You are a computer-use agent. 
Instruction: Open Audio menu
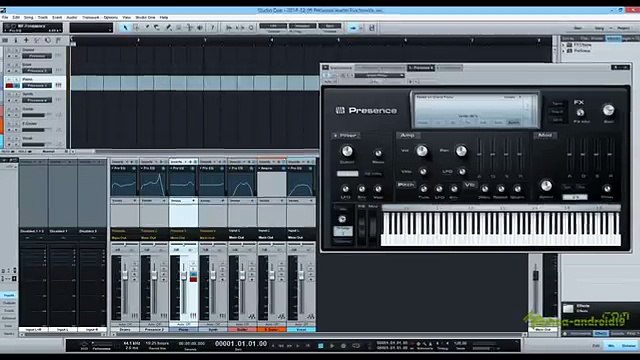[x=72, y=18]
